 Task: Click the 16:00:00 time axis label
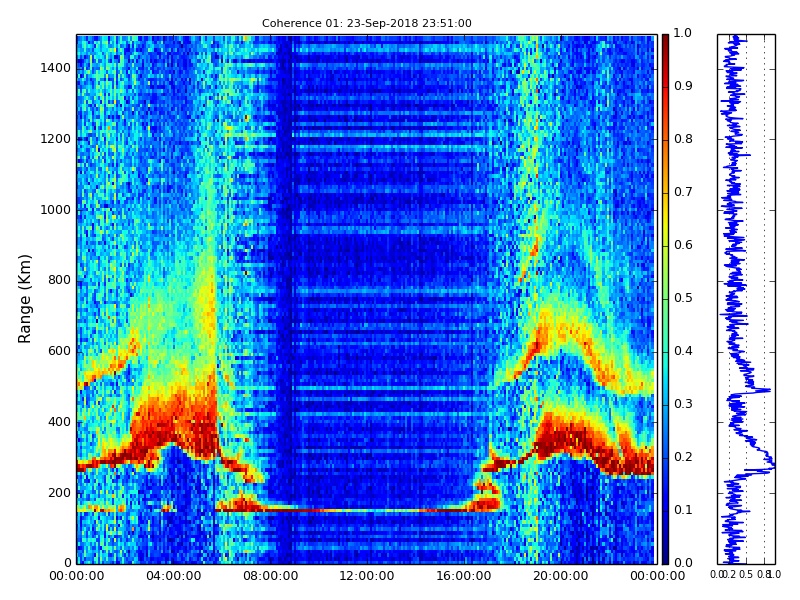coord(464,576)
